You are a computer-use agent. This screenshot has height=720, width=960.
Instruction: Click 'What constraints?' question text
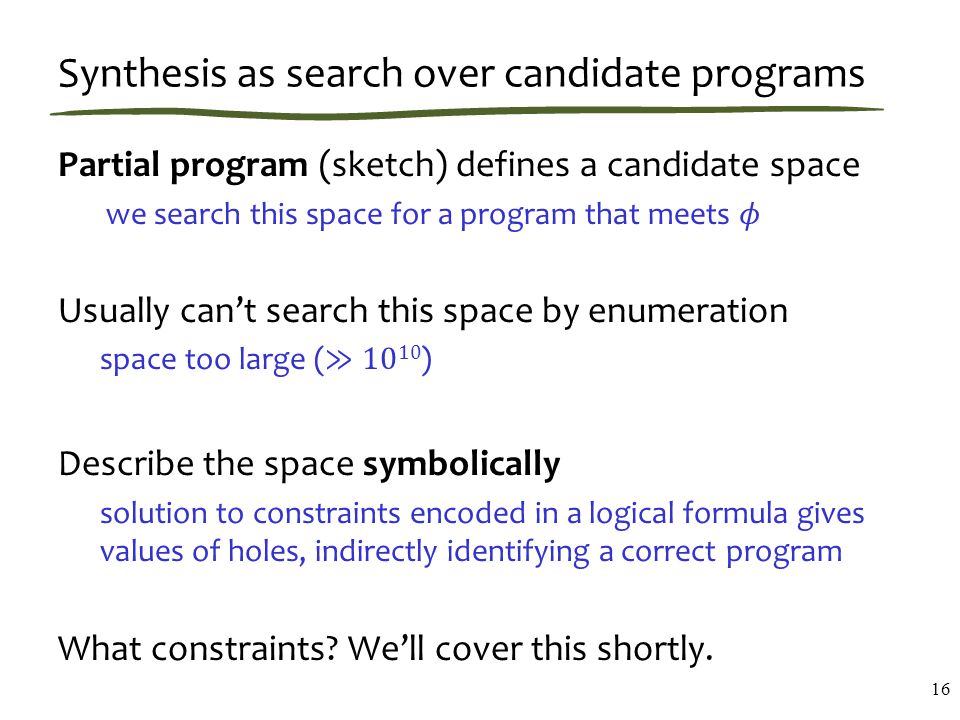coord(198,649)
